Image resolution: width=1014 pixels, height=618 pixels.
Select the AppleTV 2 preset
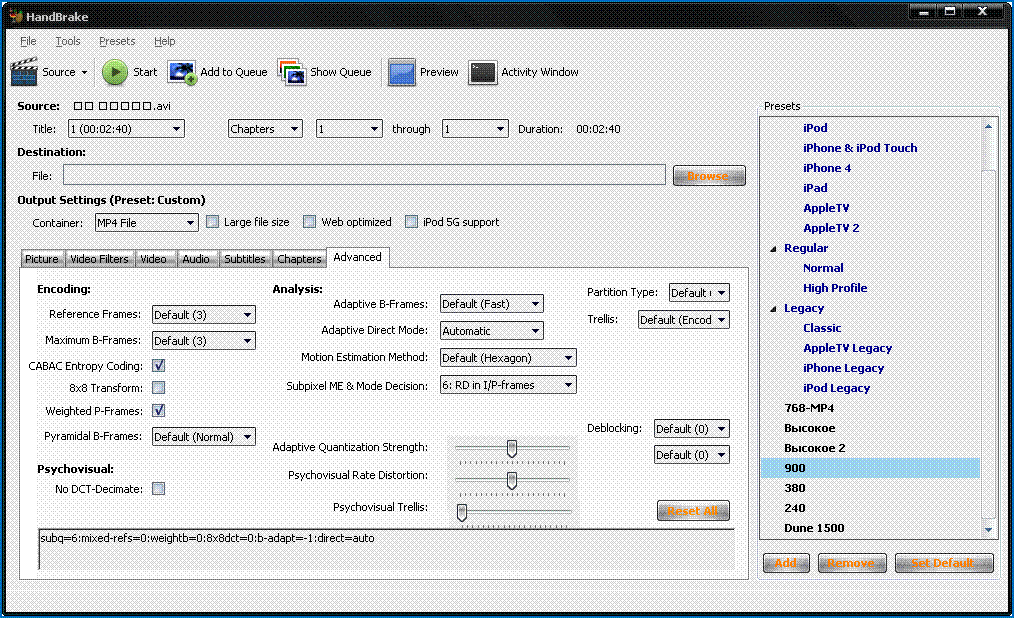831,228
